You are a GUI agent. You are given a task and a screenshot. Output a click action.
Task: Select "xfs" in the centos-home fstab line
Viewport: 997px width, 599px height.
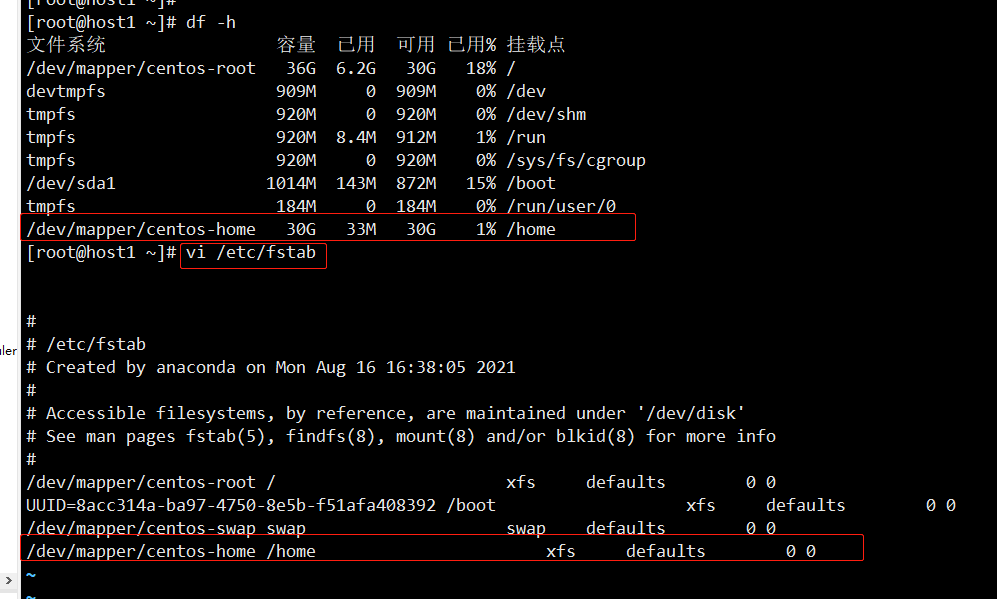point(561,551)
